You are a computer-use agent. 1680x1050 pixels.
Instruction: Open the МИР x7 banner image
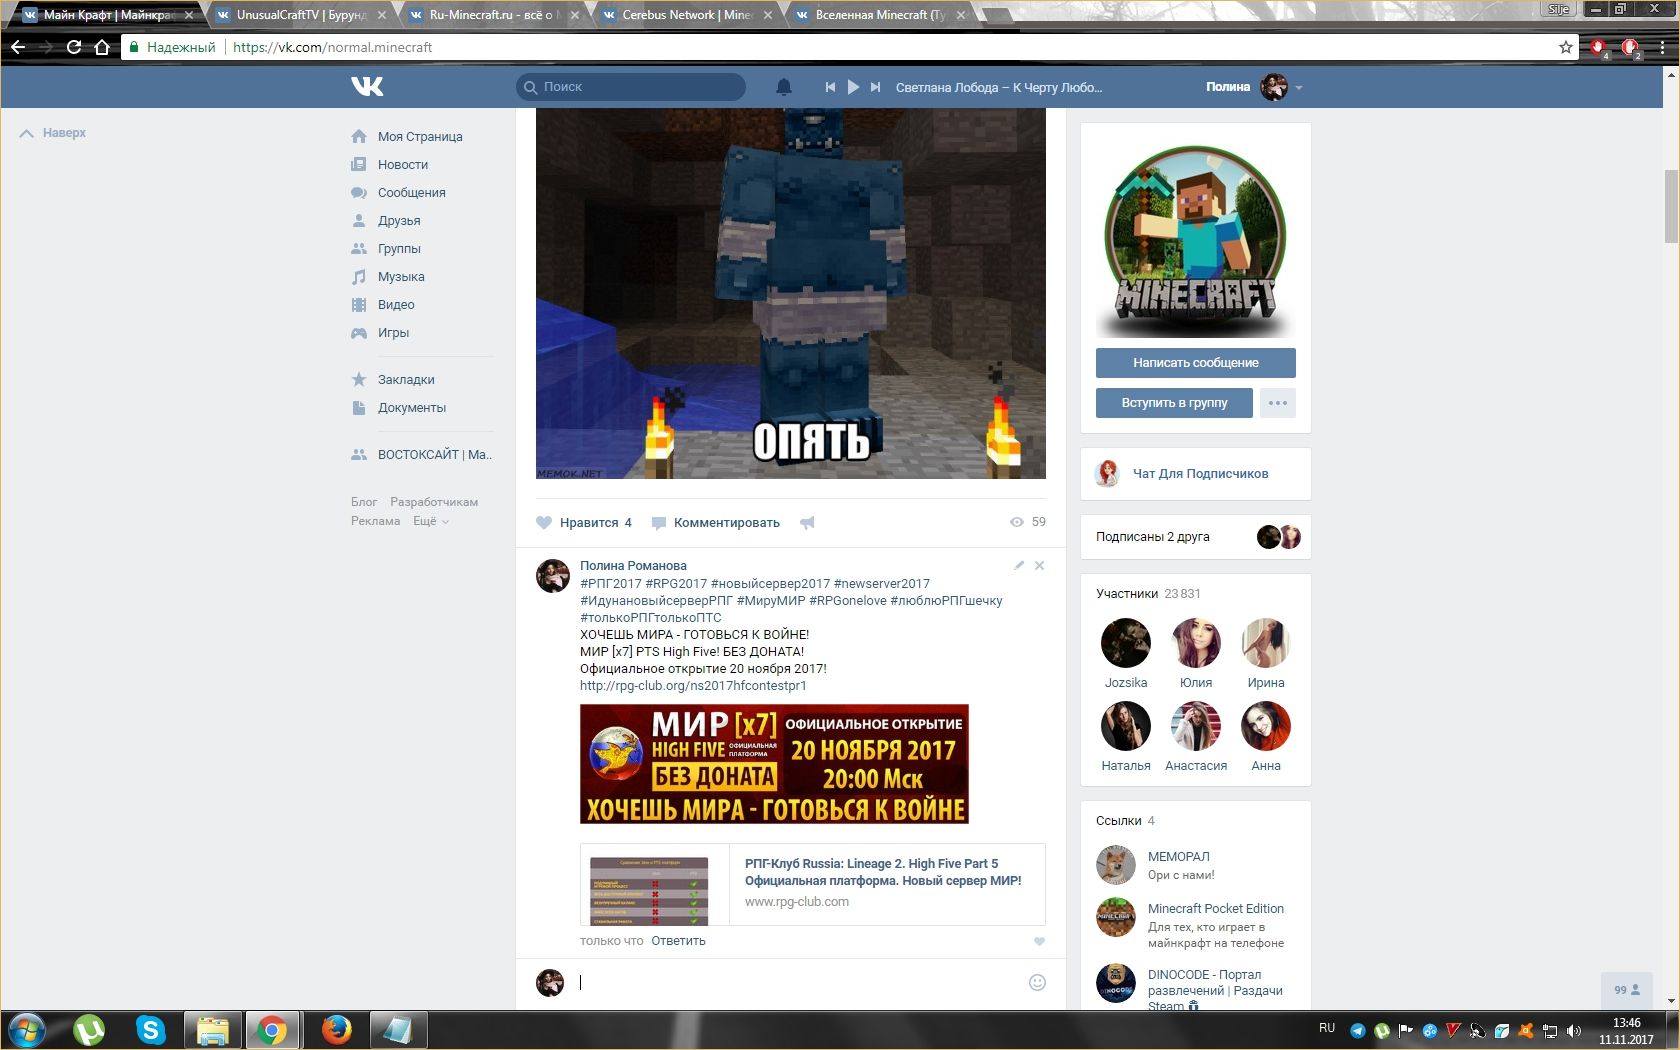pyautogui.click(x=774, y=764)
